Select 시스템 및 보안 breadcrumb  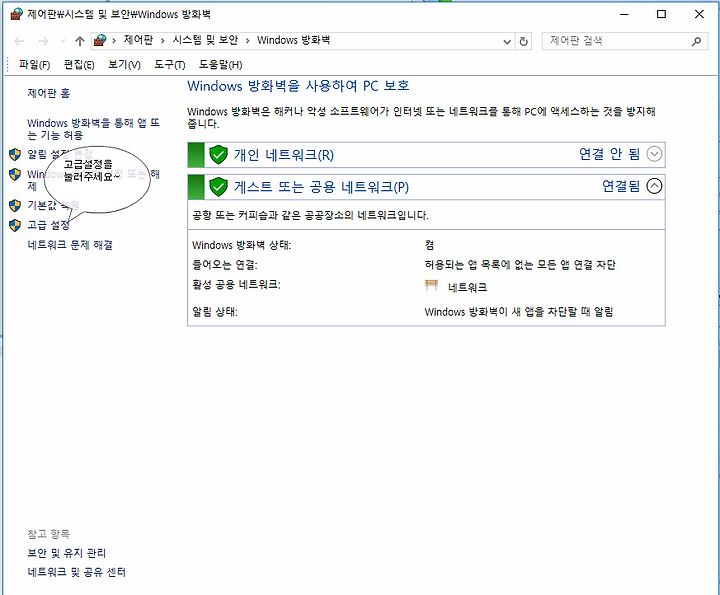(205, 40)
